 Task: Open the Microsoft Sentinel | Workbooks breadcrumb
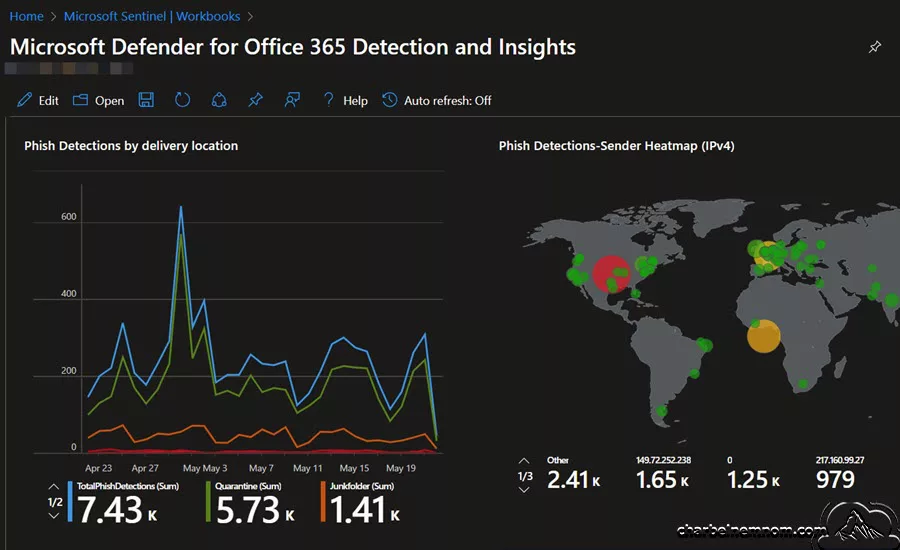click(152, 17)
